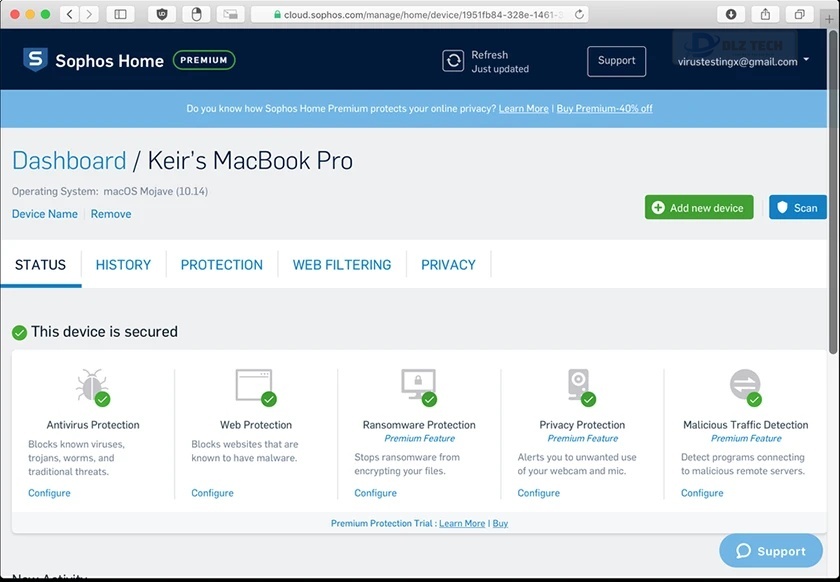Open the uBlock shield extension icon

click(x=162, y=14)
